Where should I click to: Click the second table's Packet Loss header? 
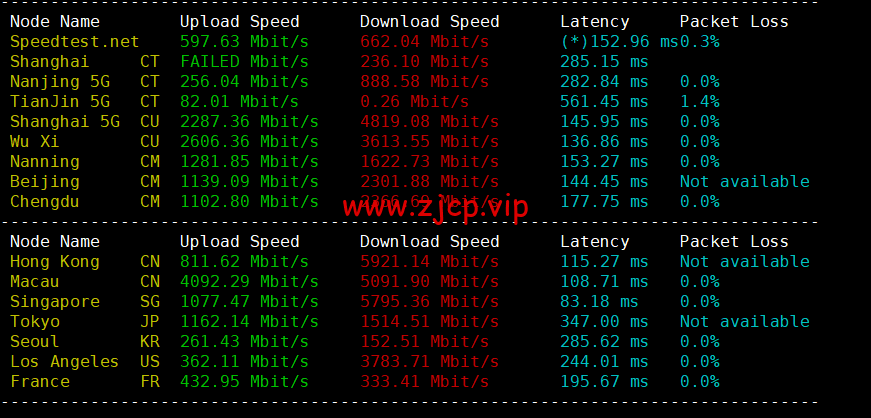(x=734, y=241)
